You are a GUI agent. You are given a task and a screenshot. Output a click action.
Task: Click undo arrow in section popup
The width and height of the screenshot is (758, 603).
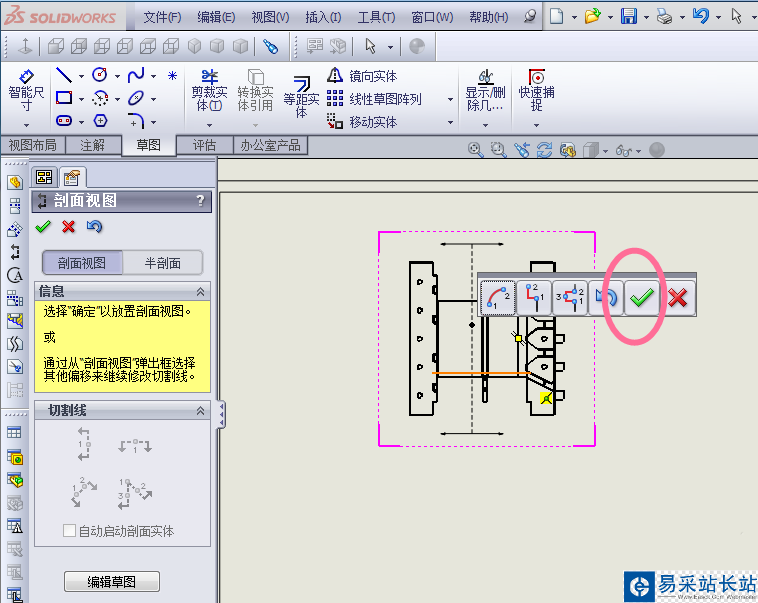click(606, 298)
